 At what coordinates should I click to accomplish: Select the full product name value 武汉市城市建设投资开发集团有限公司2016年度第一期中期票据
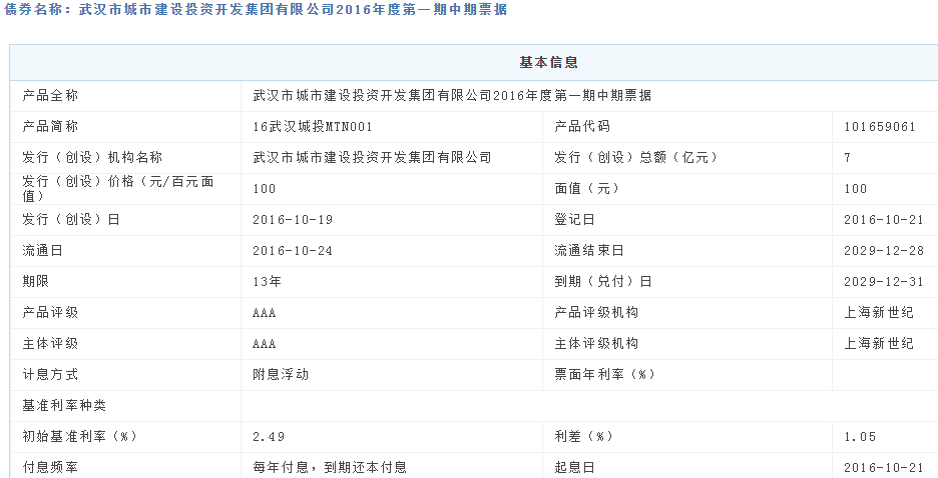coord(452,96)
